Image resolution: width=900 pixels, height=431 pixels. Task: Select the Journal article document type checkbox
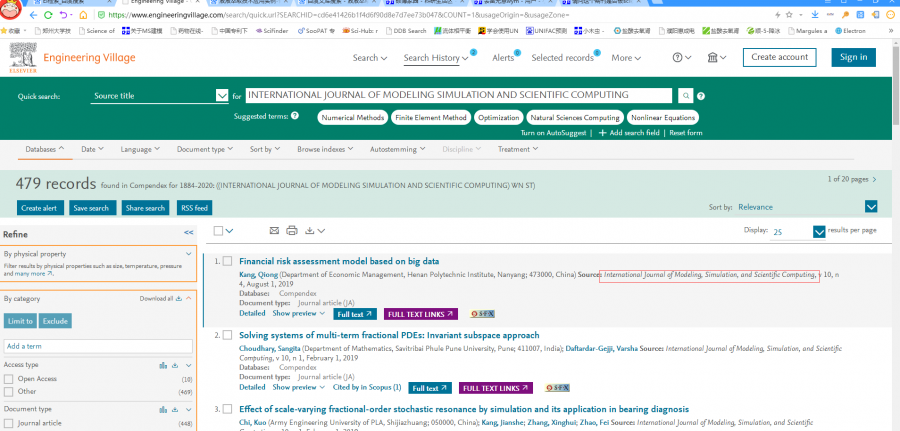(x=9, y=423)
